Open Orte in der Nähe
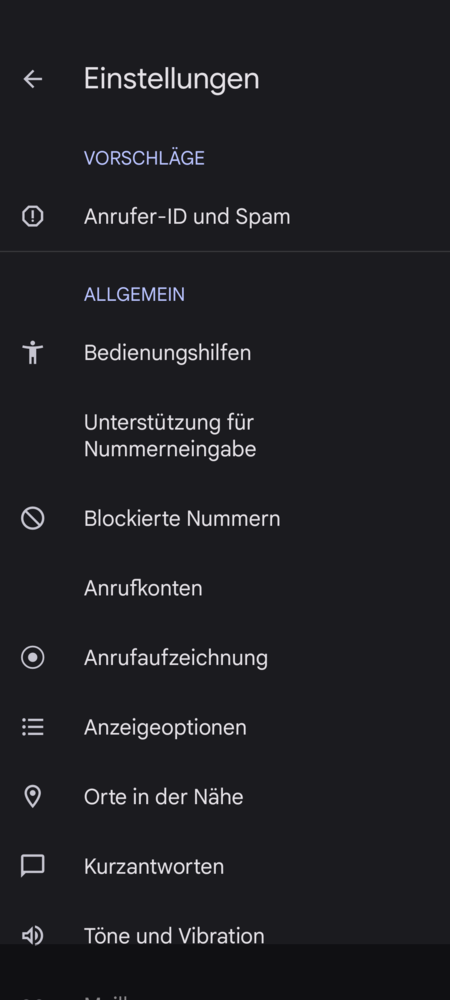Viewport: 450px width, 1000px height. [x=225, y=797]
